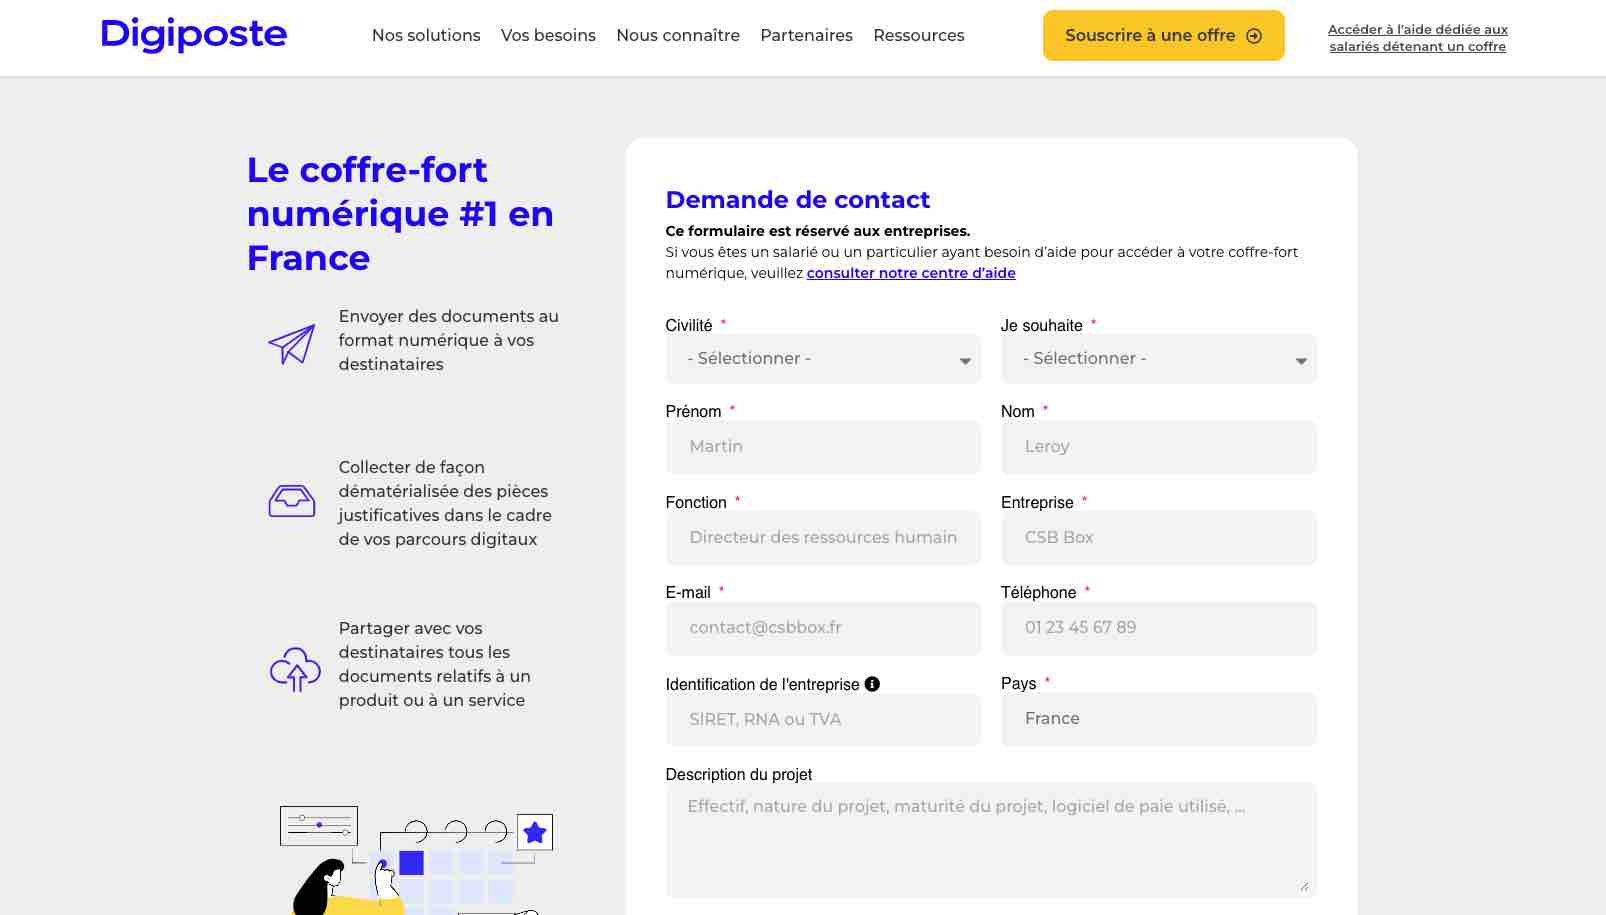
Task: Click the Envoyer des documents text
Action: tap(448, 340)
